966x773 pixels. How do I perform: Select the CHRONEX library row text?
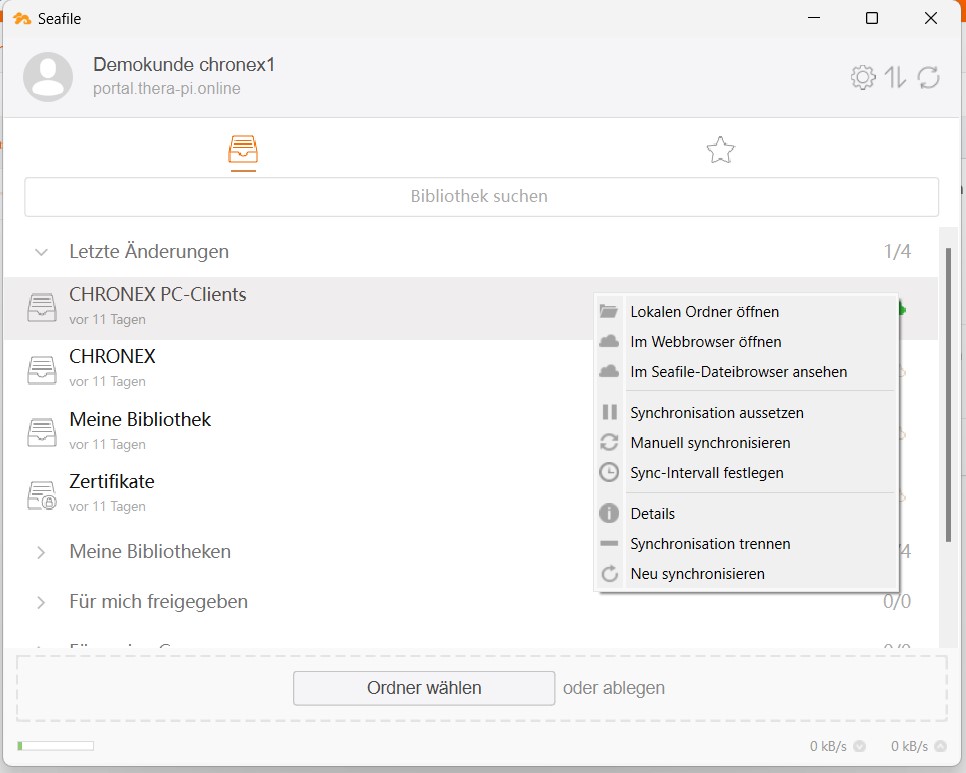pyautogui.click(x=112, y=357)
